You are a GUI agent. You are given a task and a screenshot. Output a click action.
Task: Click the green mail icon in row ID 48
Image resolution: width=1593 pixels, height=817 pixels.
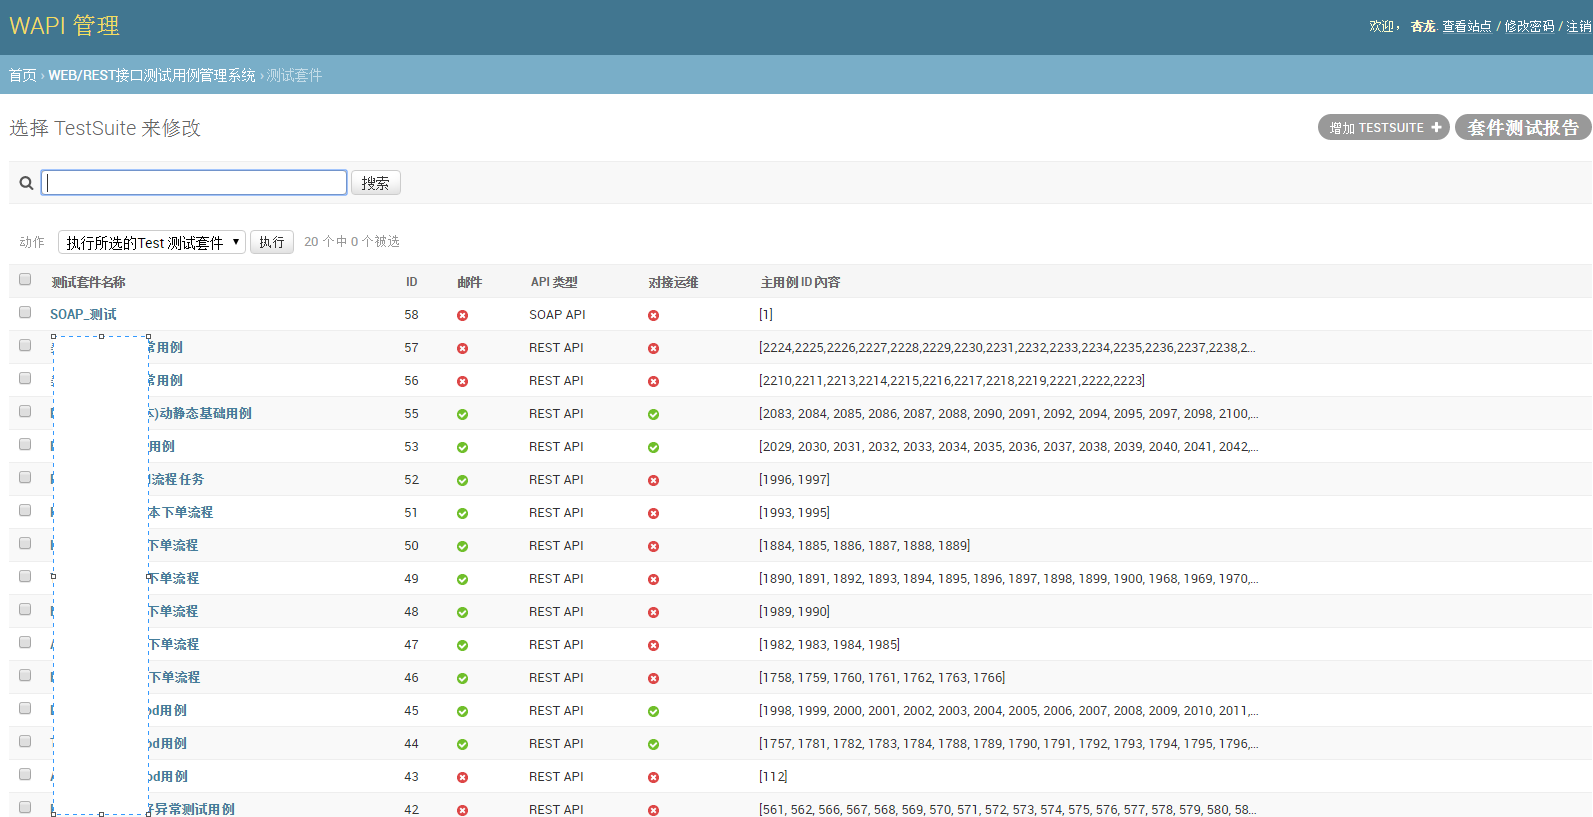[x=462, y=612]
